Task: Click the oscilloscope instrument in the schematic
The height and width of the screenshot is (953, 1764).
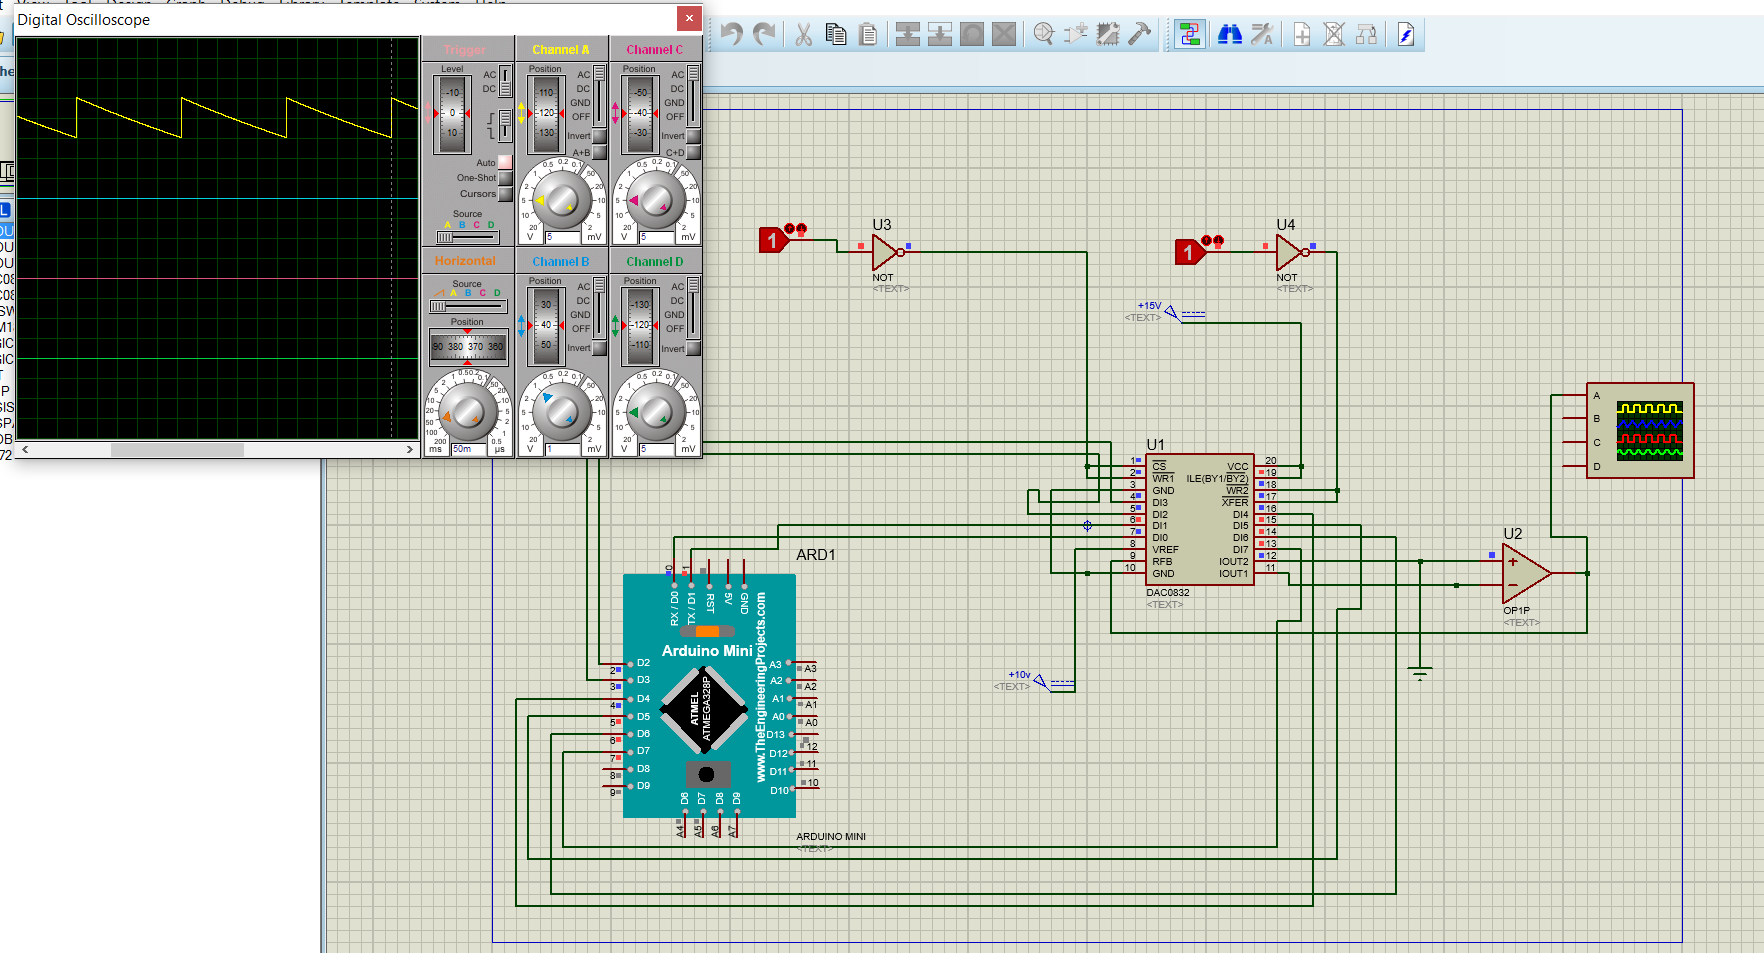Action: (1640, 430)
